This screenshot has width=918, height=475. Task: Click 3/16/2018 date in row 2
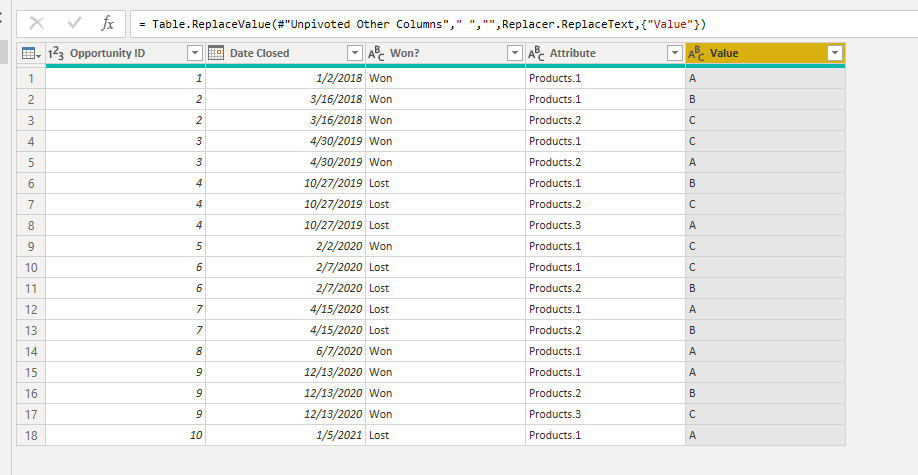point(286,99)
